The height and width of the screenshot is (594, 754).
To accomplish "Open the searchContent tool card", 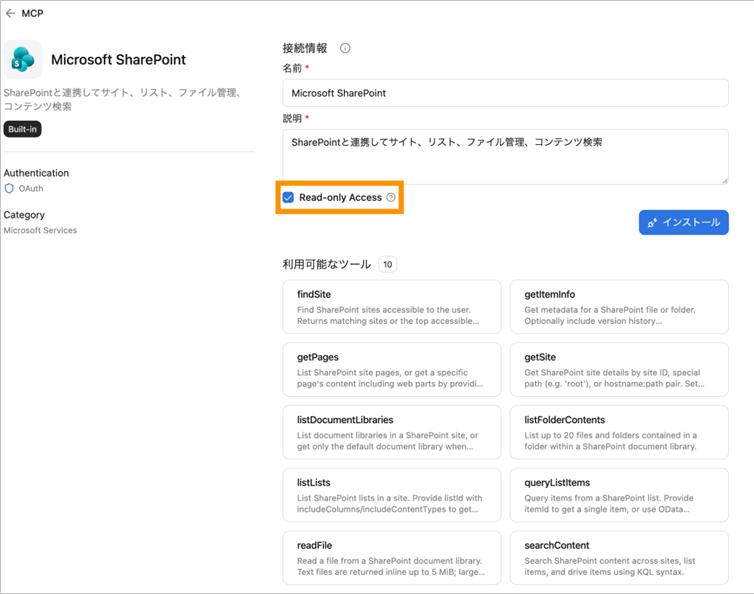I will pyautogui.click(x=619, y=558).
